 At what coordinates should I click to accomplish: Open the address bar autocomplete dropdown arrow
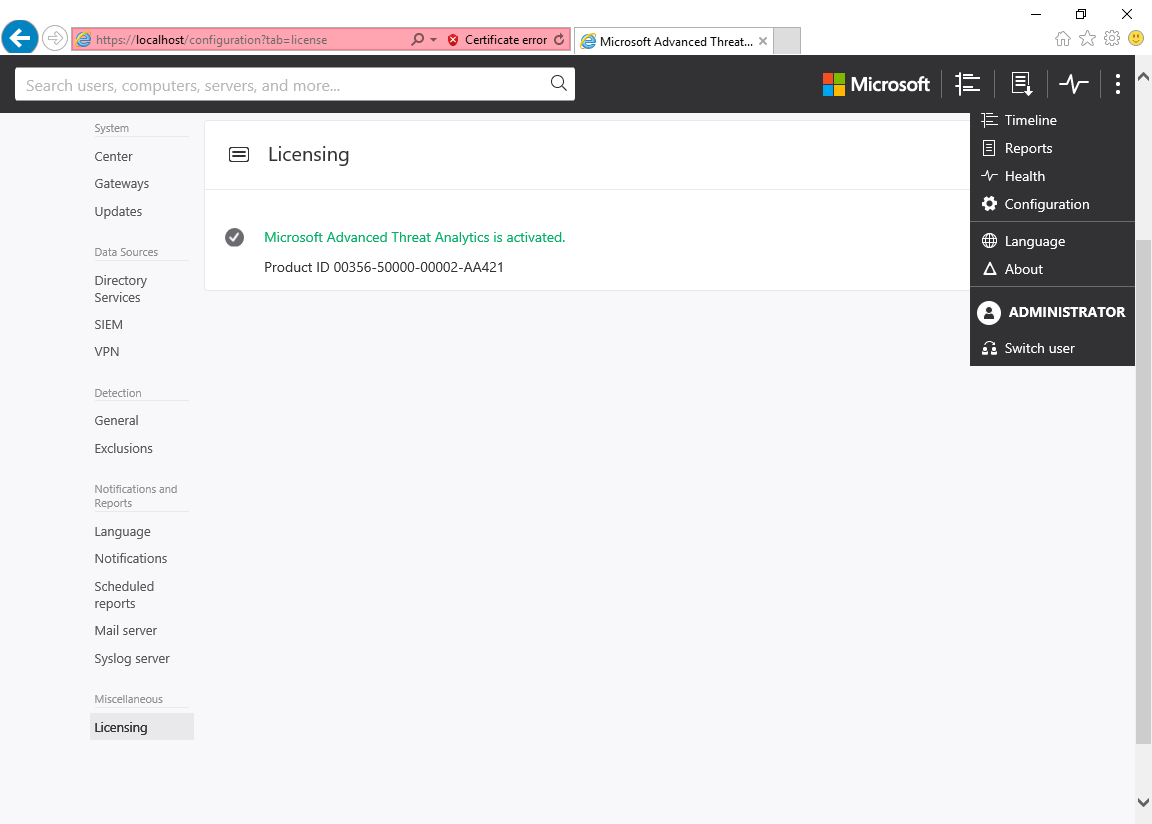tap(433, 40)
